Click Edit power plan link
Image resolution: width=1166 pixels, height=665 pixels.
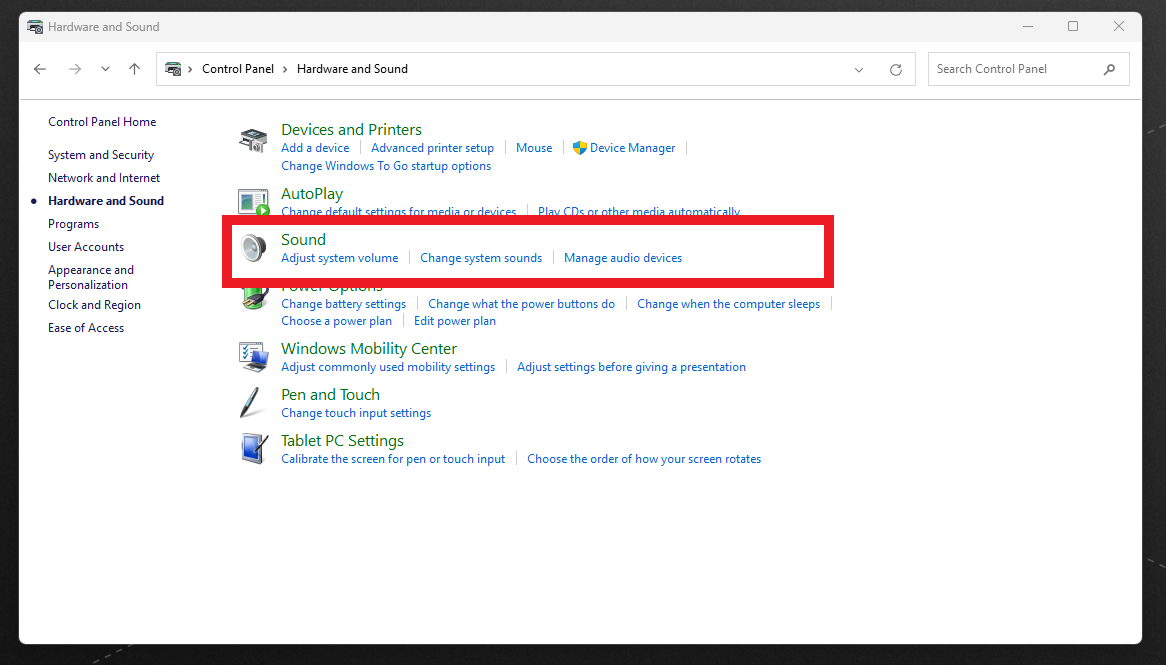[x=454, y=321]
